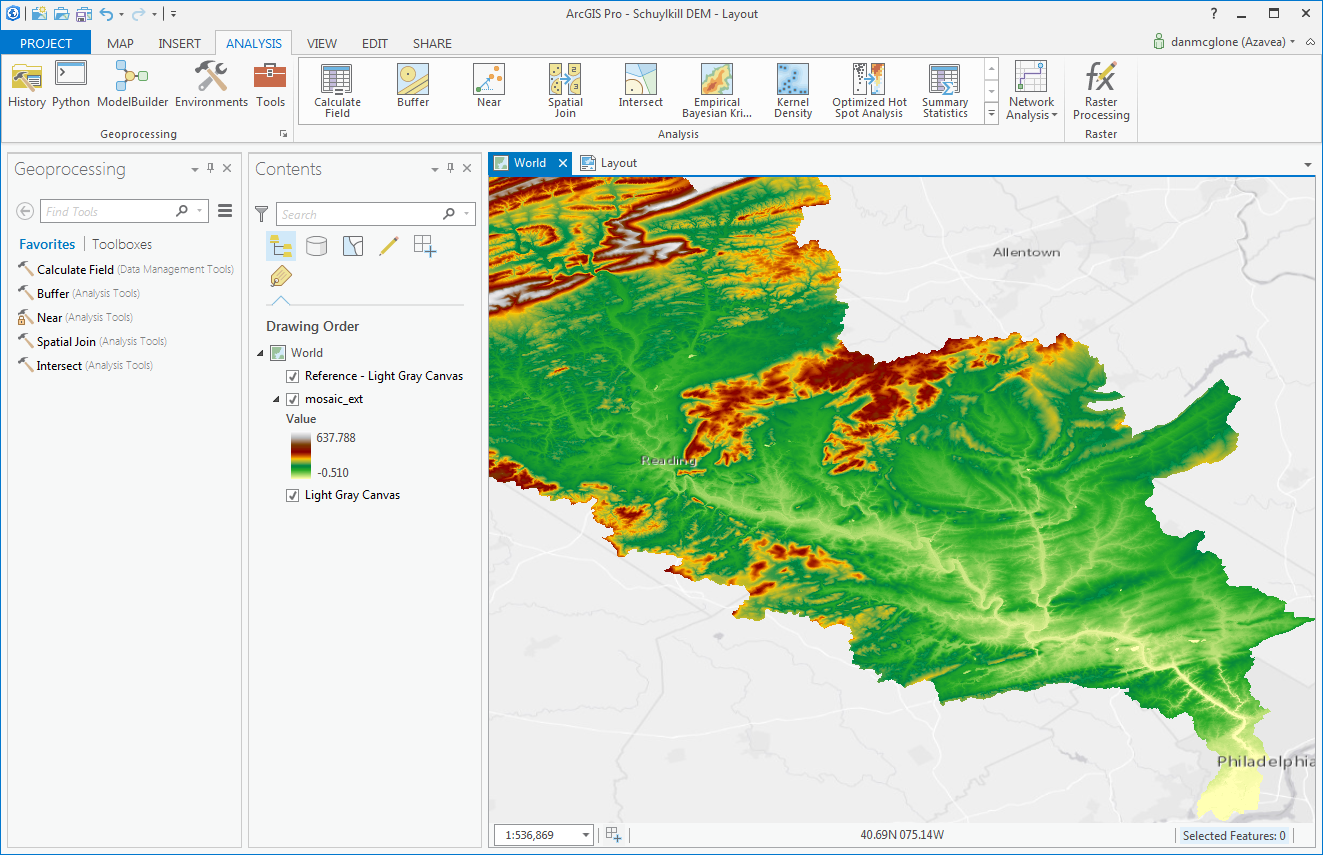Click the elevation color ramp symbol
Image resolution: width=1323 pixels, height=855 pixels.
click(300, 455)
